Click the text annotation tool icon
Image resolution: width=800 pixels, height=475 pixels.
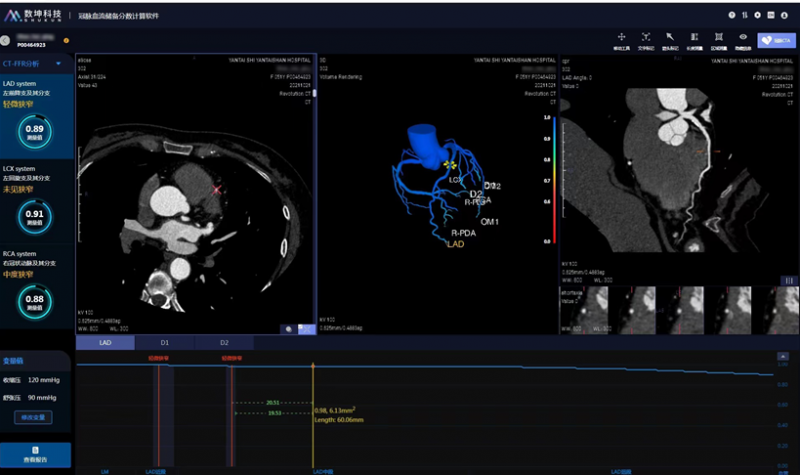point(646,37)
